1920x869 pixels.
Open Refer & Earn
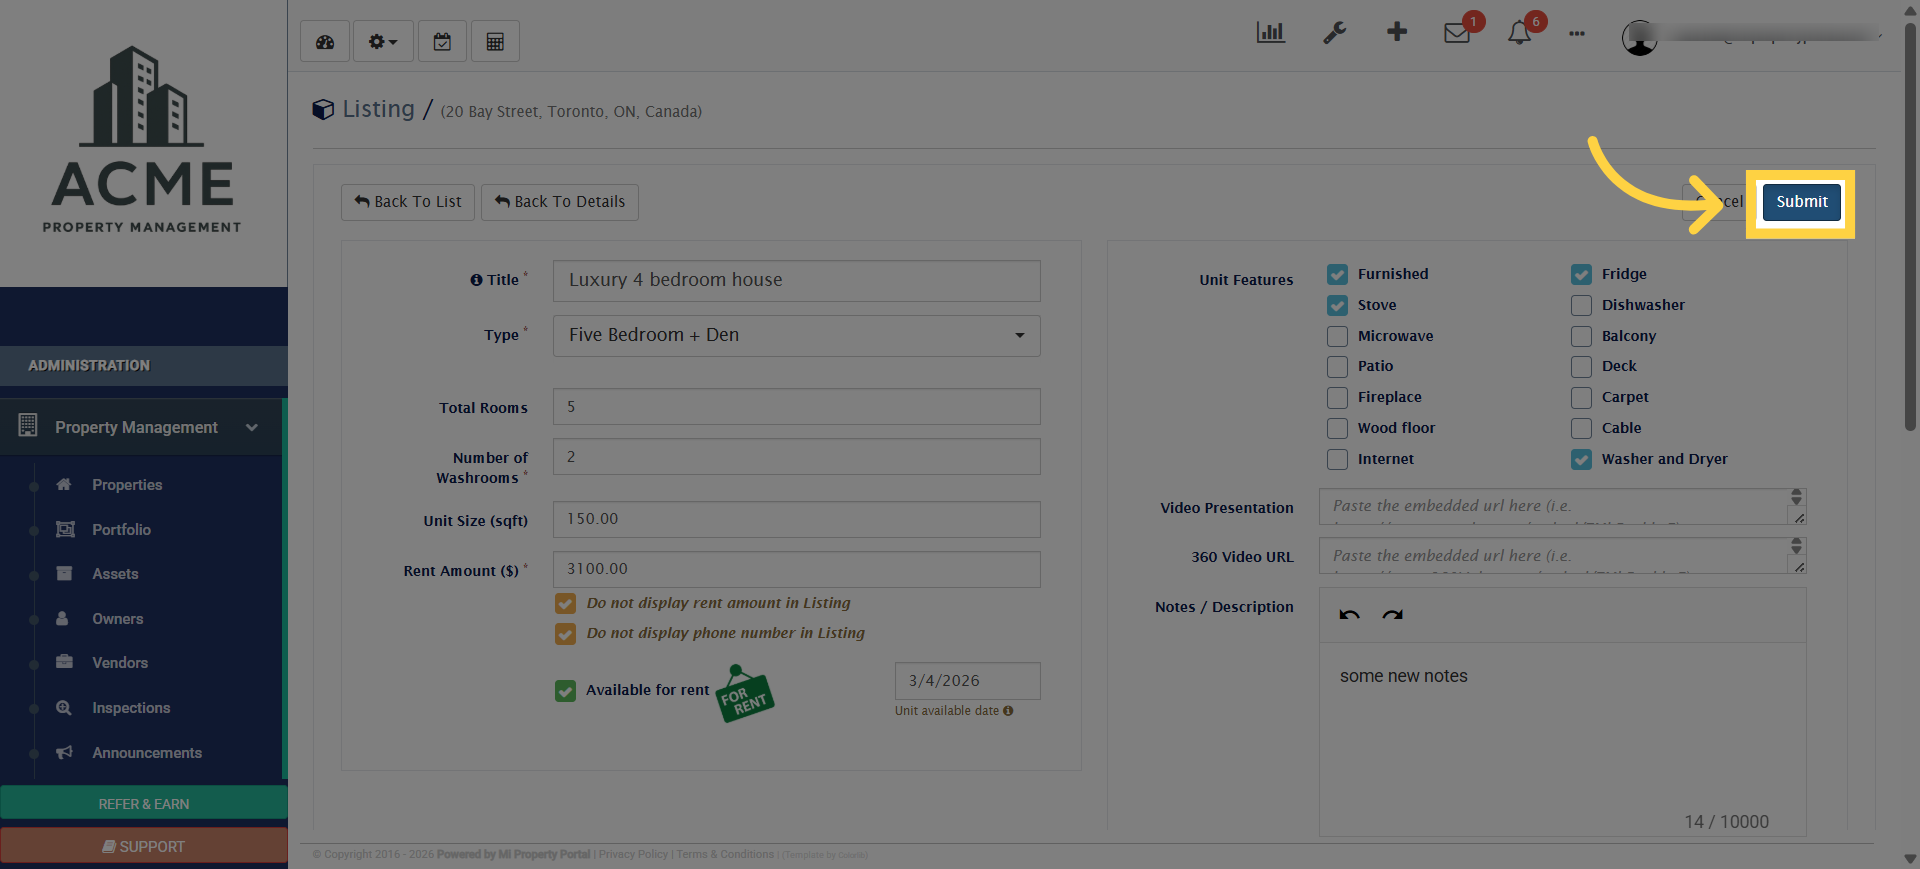click(x=144, y=804)
